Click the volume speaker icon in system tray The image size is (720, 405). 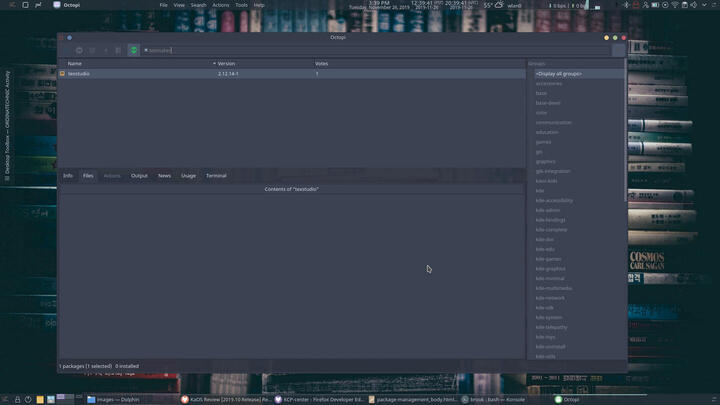coord(694,5)
